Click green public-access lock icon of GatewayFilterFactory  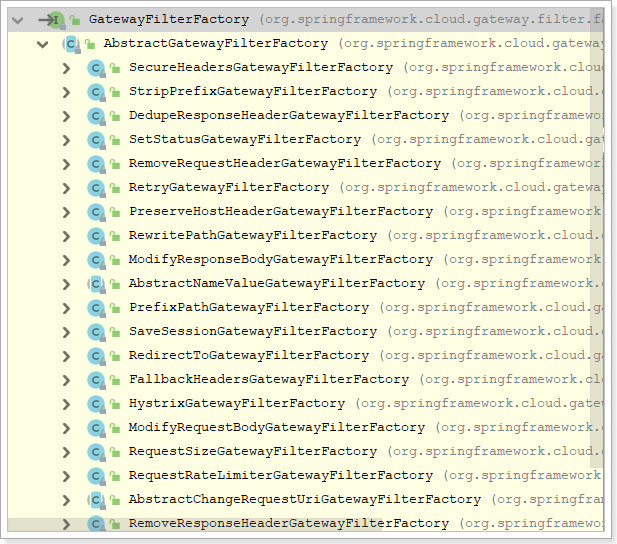coord(75,20)
